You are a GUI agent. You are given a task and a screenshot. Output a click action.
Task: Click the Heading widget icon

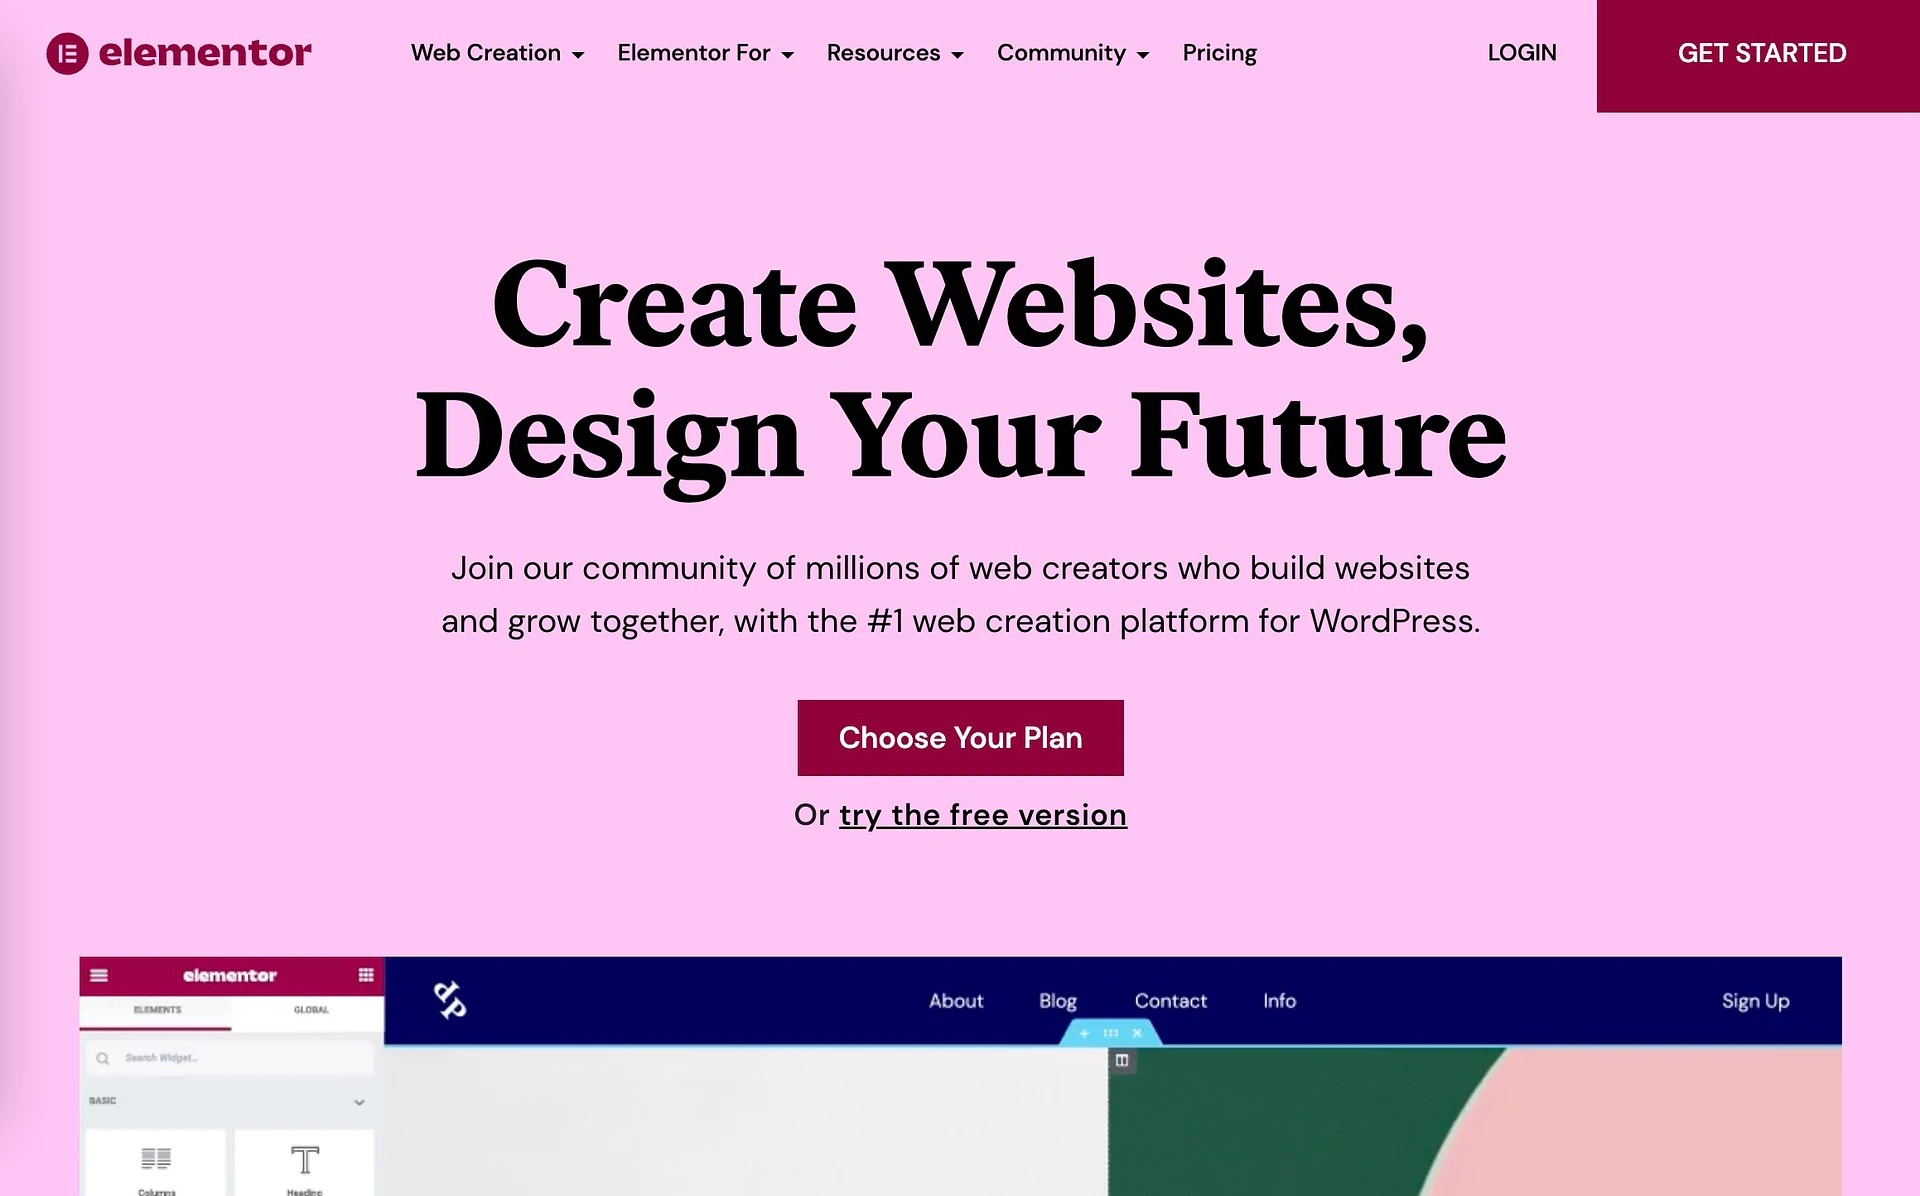[302, 1162]
